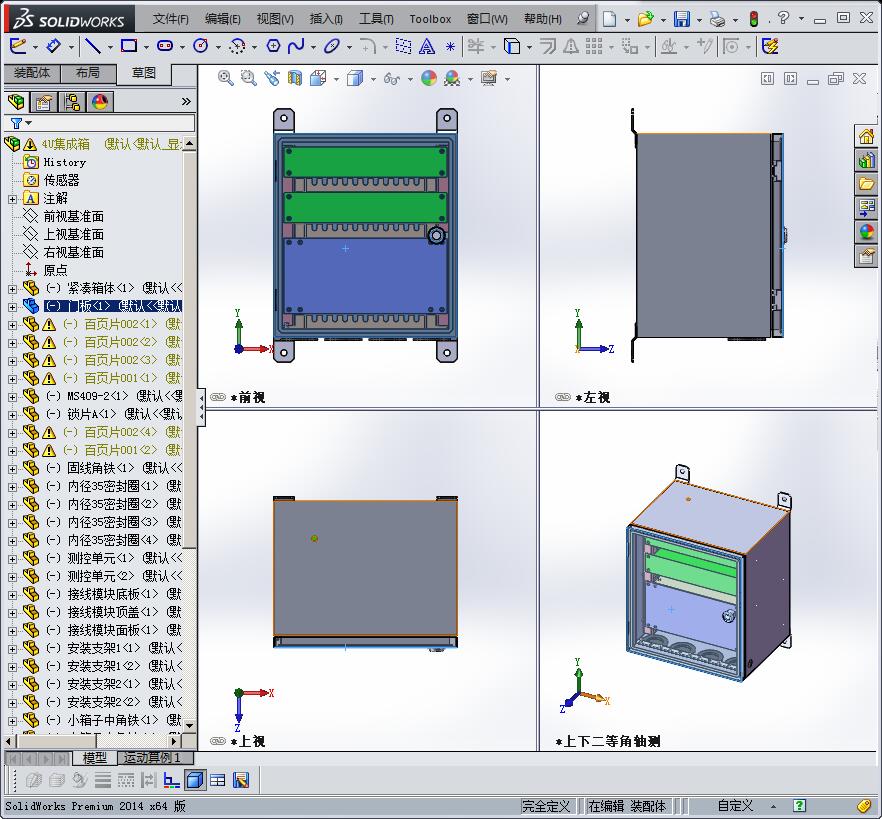Click the Rebuild traffic light icon
The height and width of the screenshot is (819, 882).
click(x=754, y=19)
